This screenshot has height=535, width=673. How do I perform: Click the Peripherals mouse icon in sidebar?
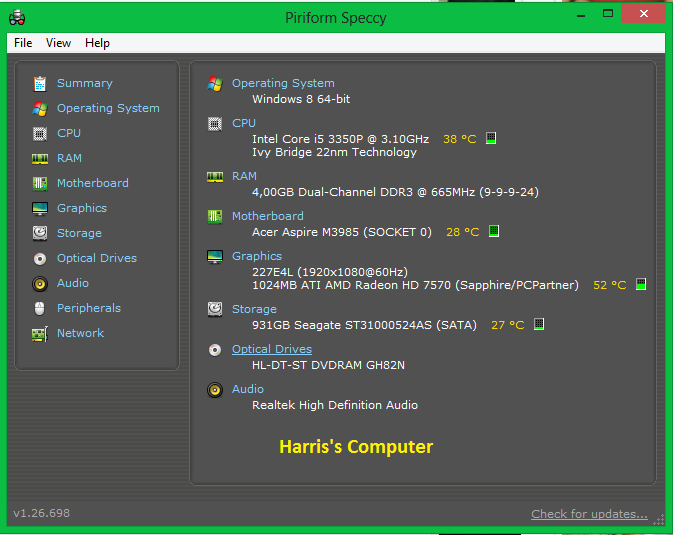pos(39,308)
